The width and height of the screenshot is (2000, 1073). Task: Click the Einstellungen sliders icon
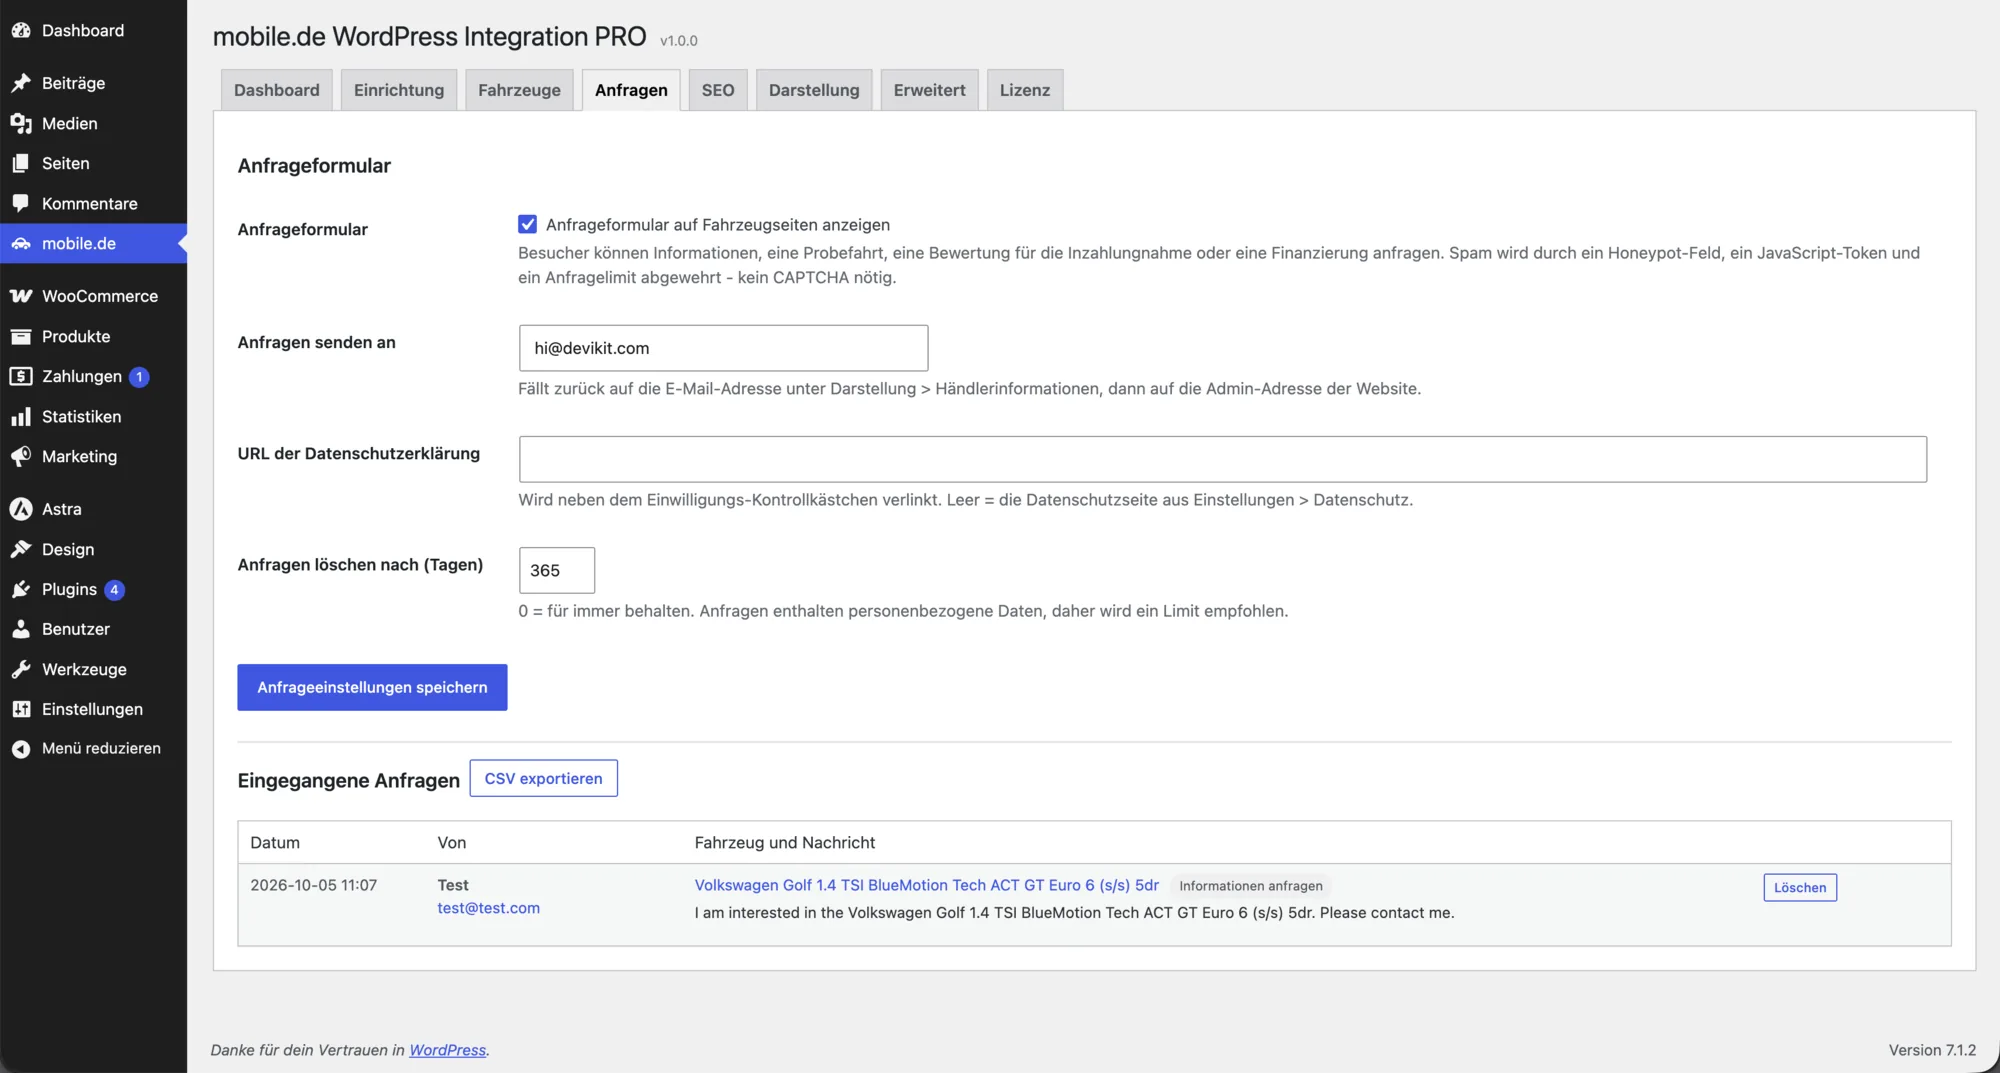21,709
